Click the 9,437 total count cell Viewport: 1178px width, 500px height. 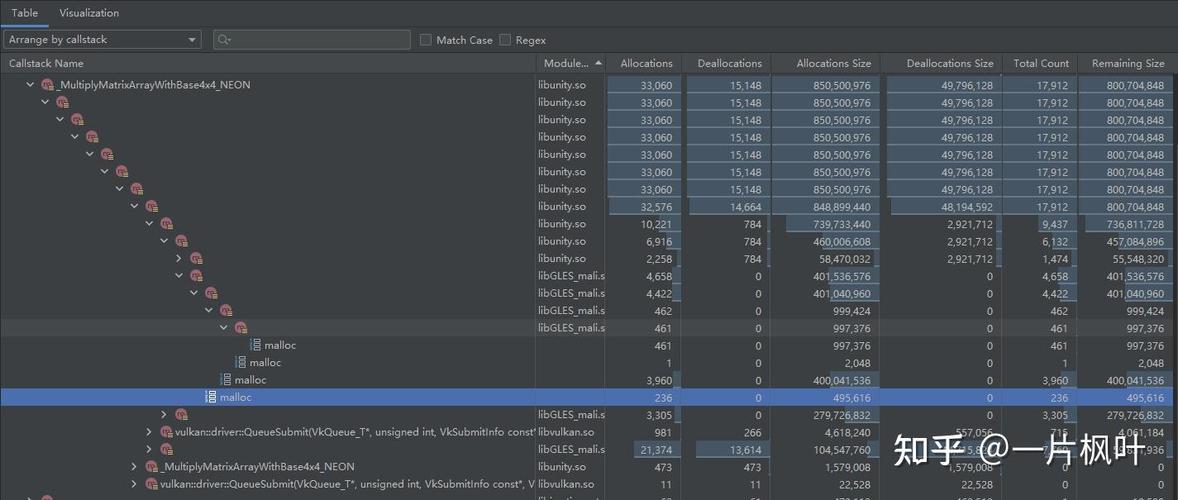(1043, 224)
